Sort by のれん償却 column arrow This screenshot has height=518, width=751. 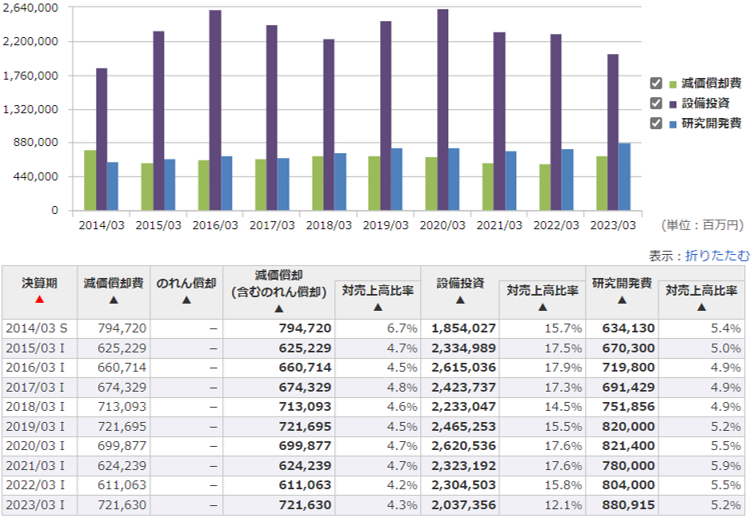point(187,299)
